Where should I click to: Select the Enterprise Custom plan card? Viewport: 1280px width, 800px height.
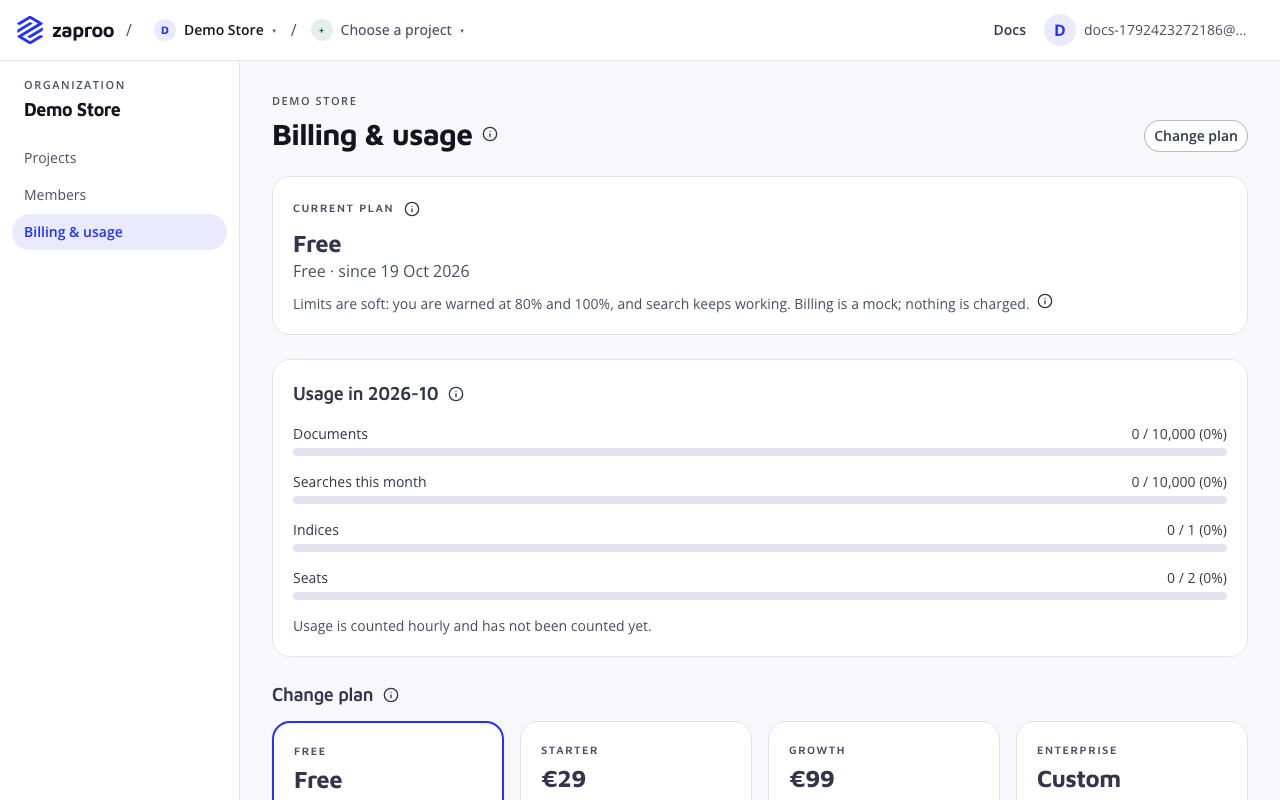point(1132,761)
